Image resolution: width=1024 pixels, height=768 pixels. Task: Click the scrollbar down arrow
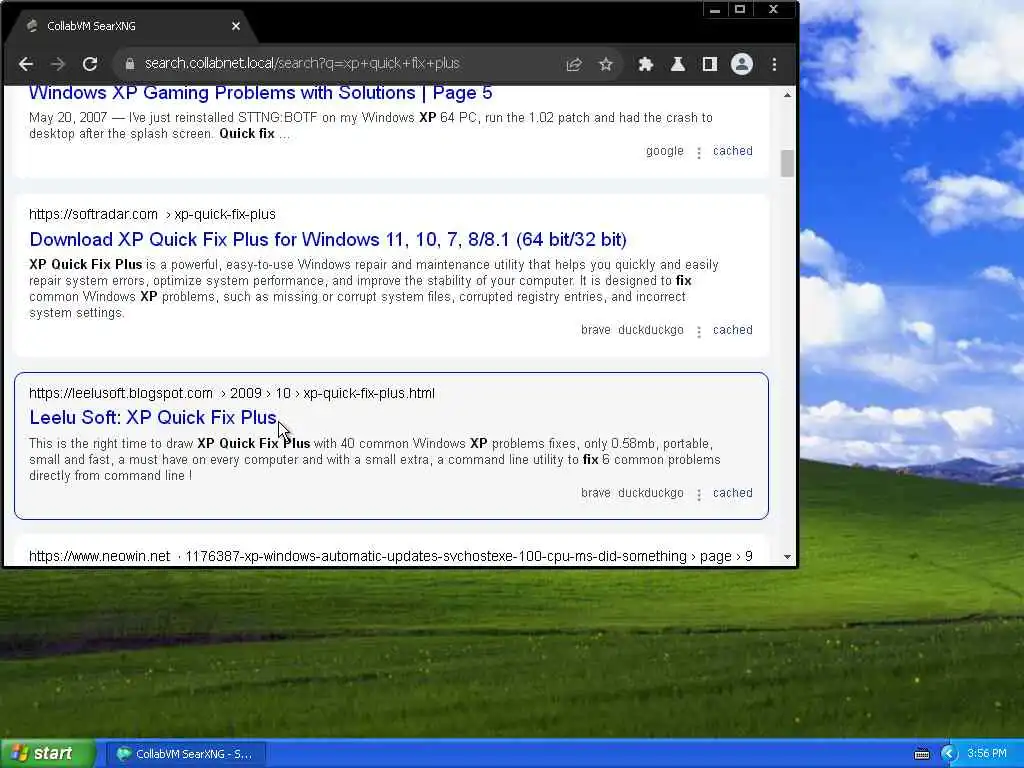point(788,557)
